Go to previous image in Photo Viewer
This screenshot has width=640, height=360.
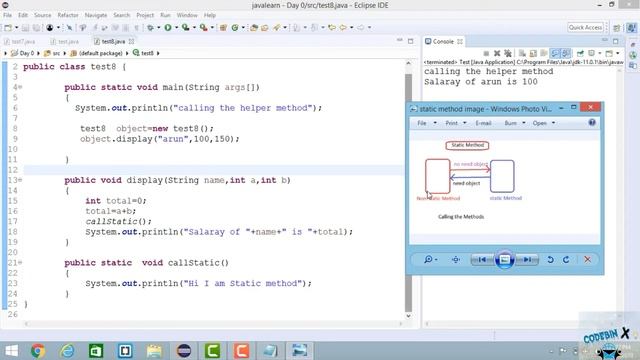tap(482, 260)
